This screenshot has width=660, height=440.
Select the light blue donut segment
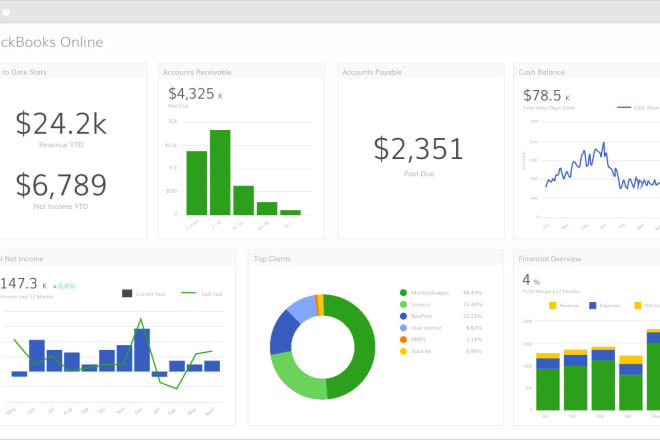[x=303, y=309]
